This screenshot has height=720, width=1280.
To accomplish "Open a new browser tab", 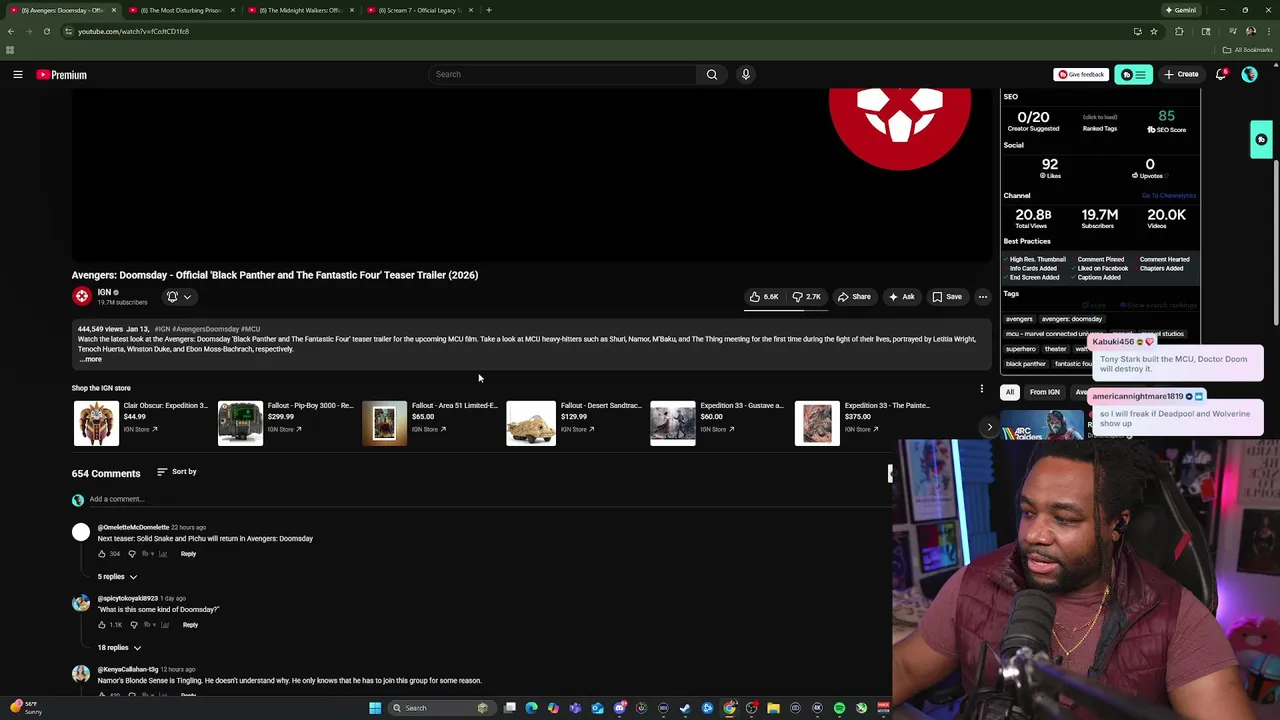I will [488, 10].
